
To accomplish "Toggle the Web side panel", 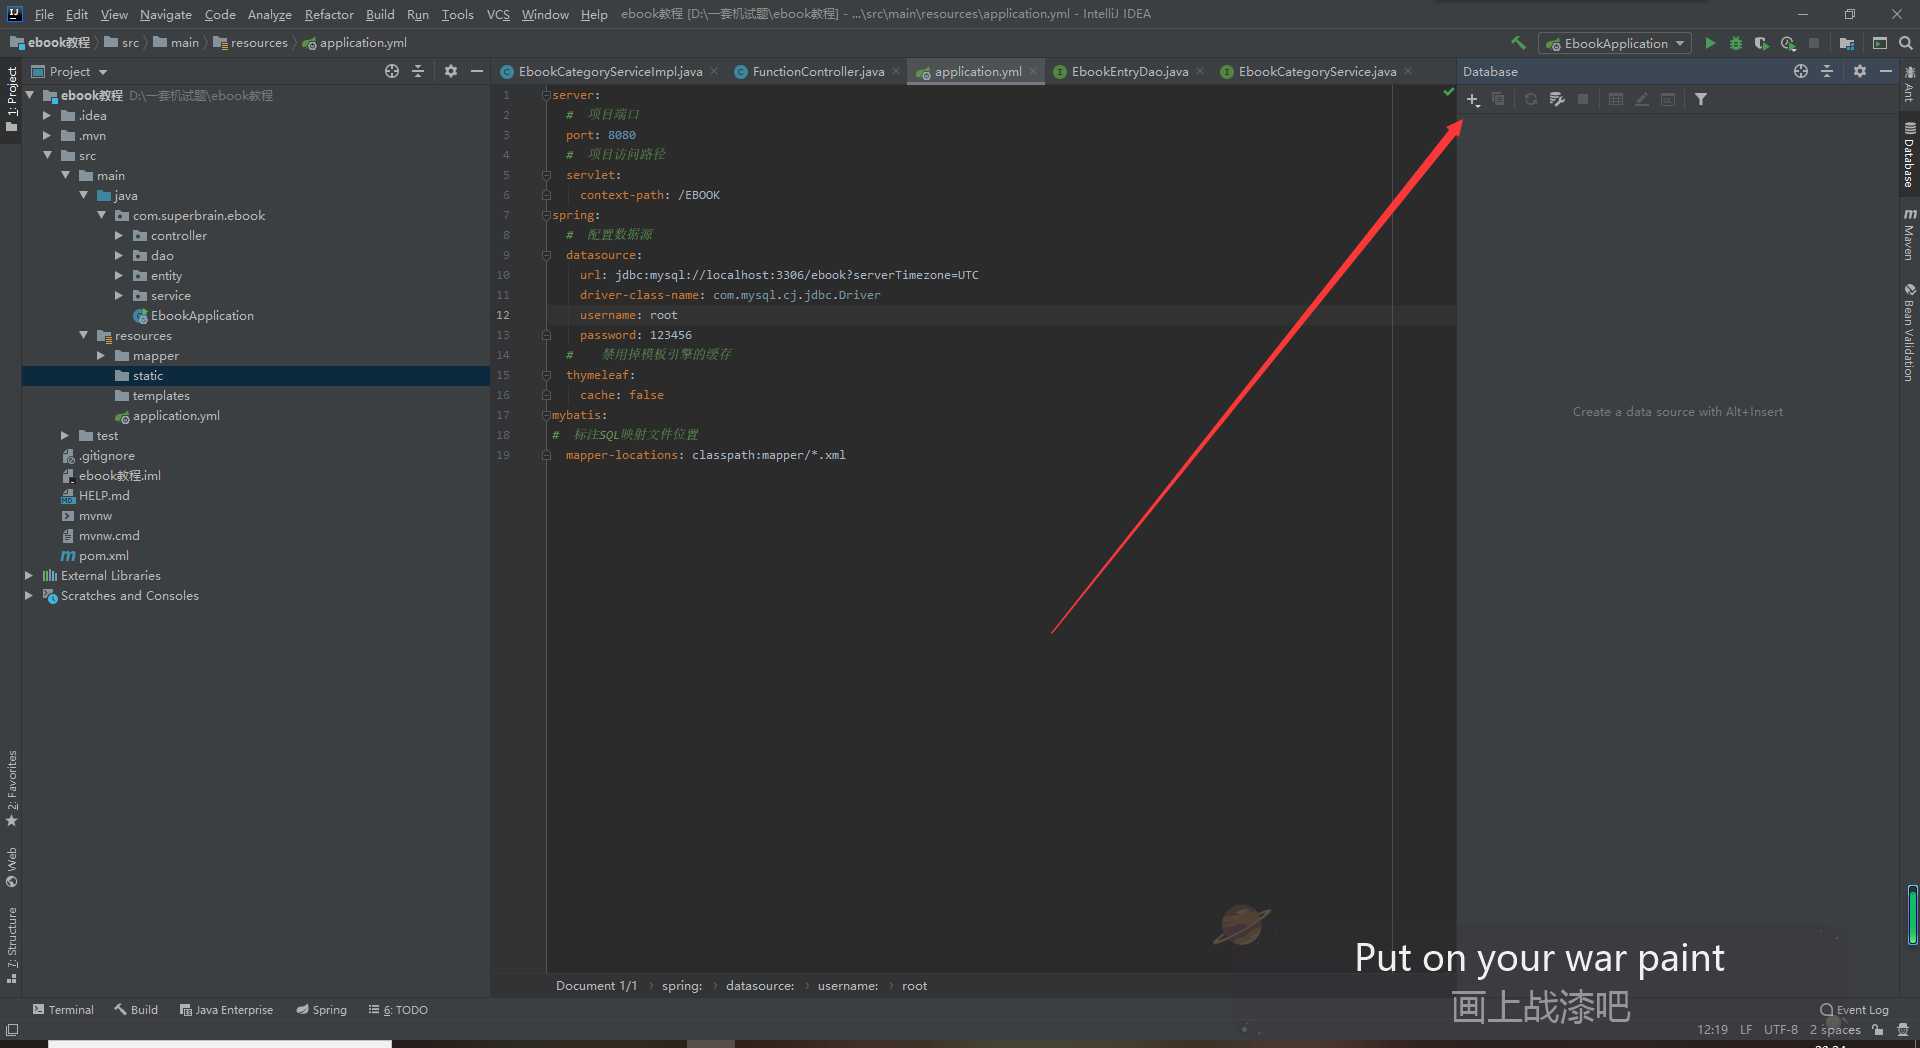I will pos(12,868).
